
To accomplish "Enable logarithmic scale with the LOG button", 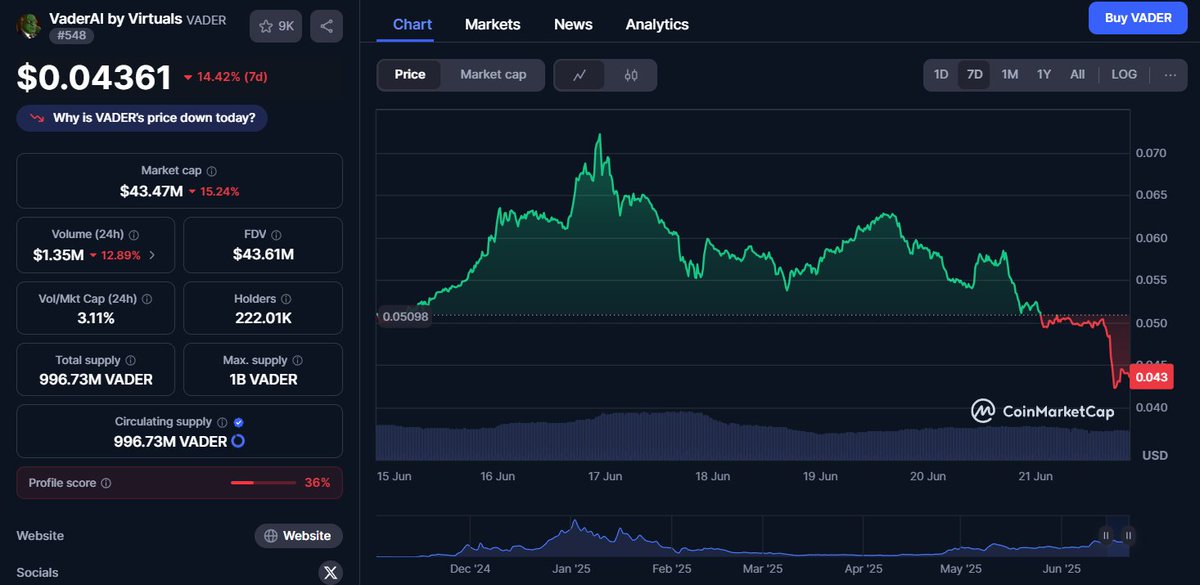I will 1123,74.
